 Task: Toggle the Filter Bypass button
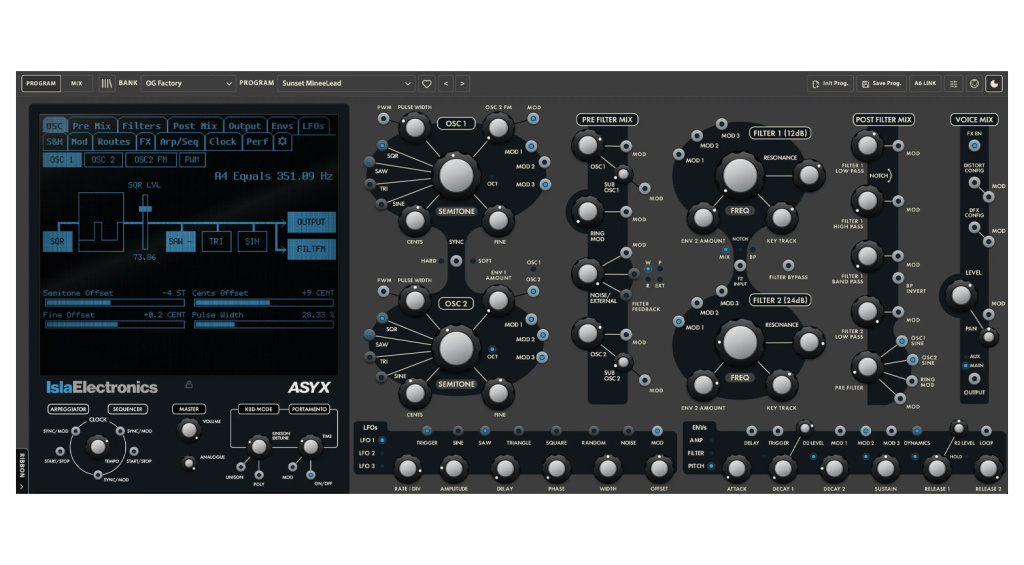click(788, 265)
